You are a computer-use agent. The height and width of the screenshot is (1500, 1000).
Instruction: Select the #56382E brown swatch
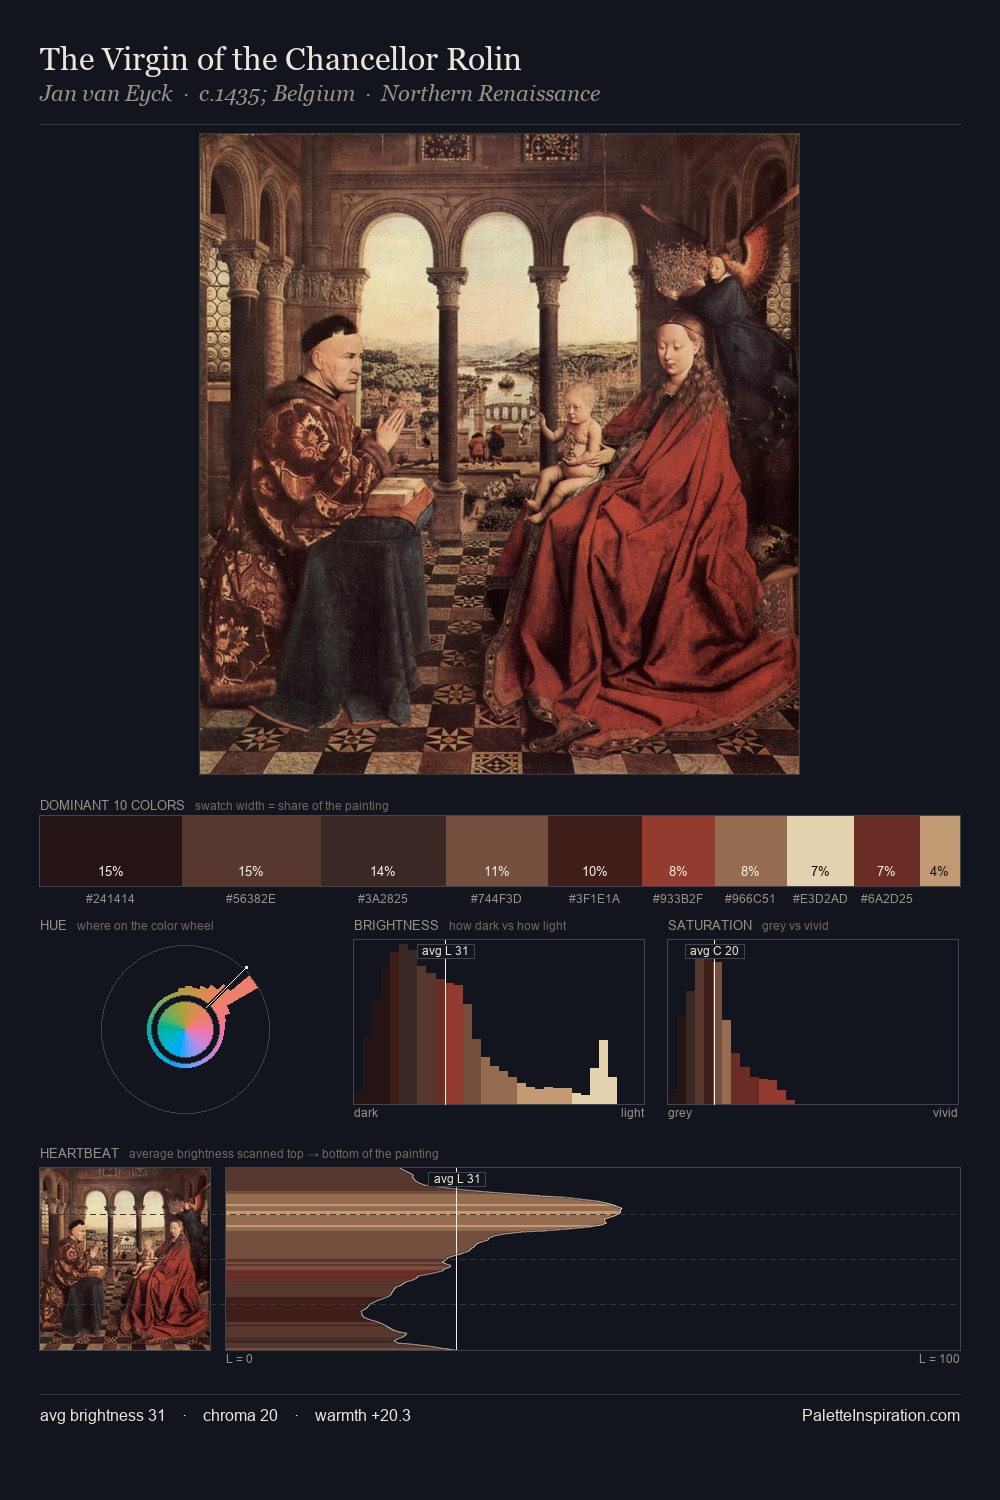[x=251, y=851]
